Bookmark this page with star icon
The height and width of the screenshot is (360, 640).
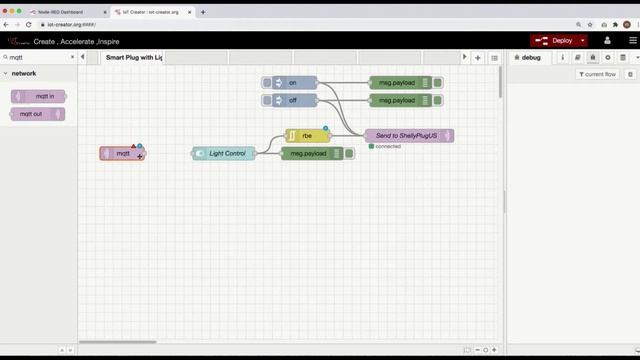coord(590,24)
